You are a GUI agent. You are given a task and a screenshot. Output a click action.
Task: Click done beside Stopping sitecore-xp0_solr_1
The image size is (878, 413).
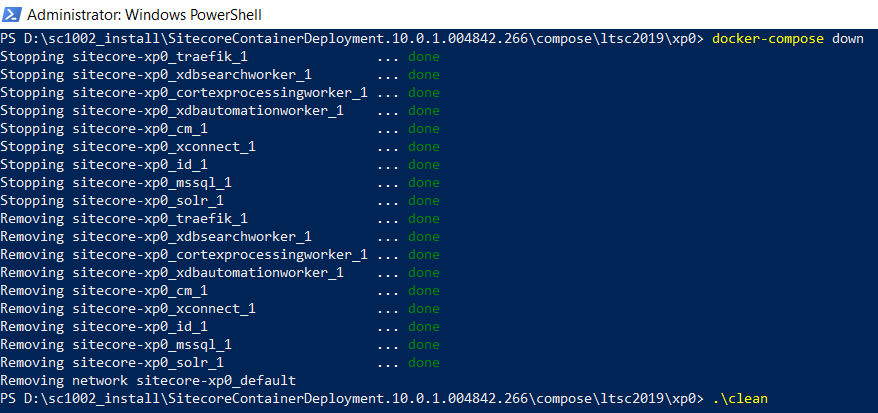(423, 201)
